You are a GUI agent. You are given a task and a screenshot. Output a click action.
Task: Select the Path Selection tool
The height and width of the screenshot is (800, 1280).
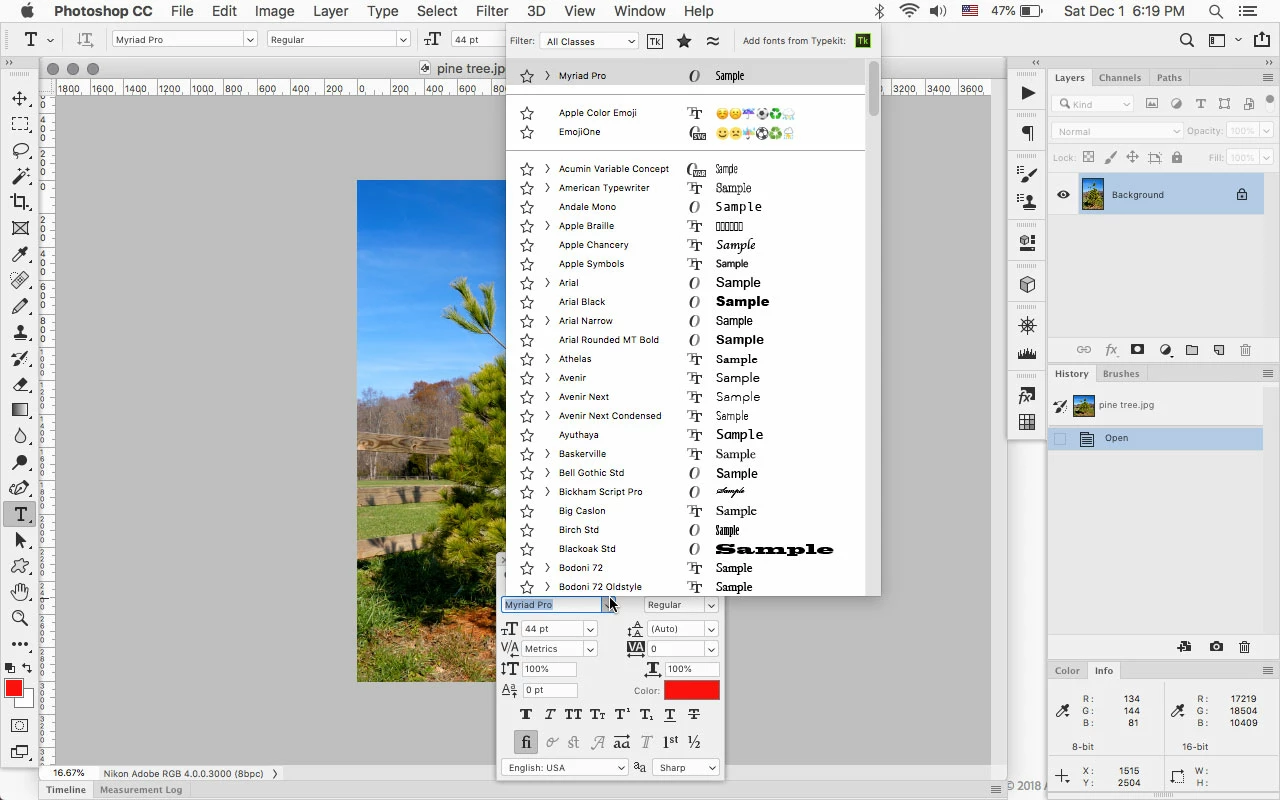point(20,540)
